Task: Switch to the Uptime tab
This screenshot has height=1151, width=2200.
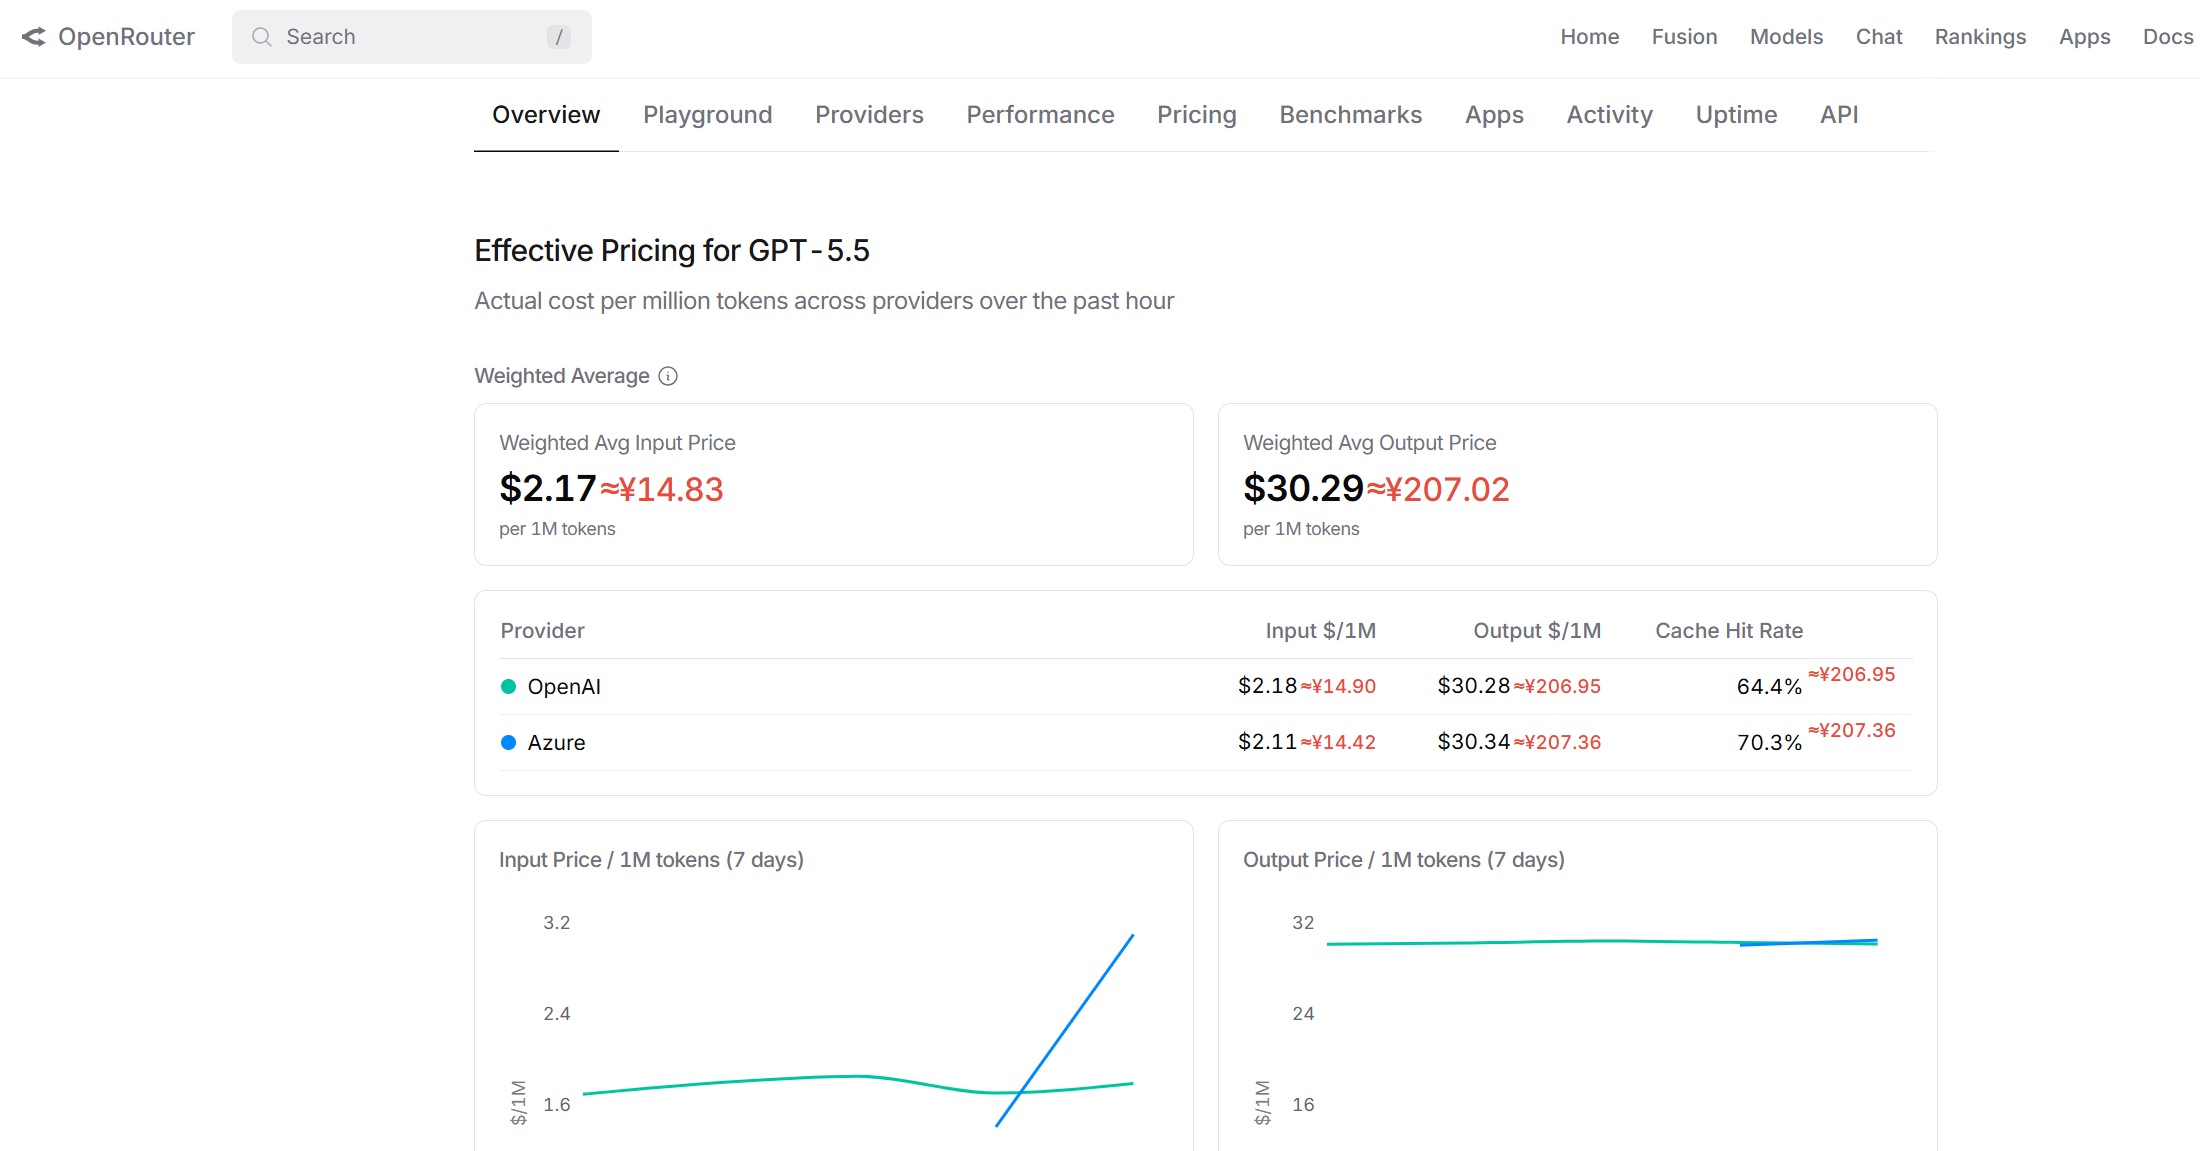Action: (1735, 115)
